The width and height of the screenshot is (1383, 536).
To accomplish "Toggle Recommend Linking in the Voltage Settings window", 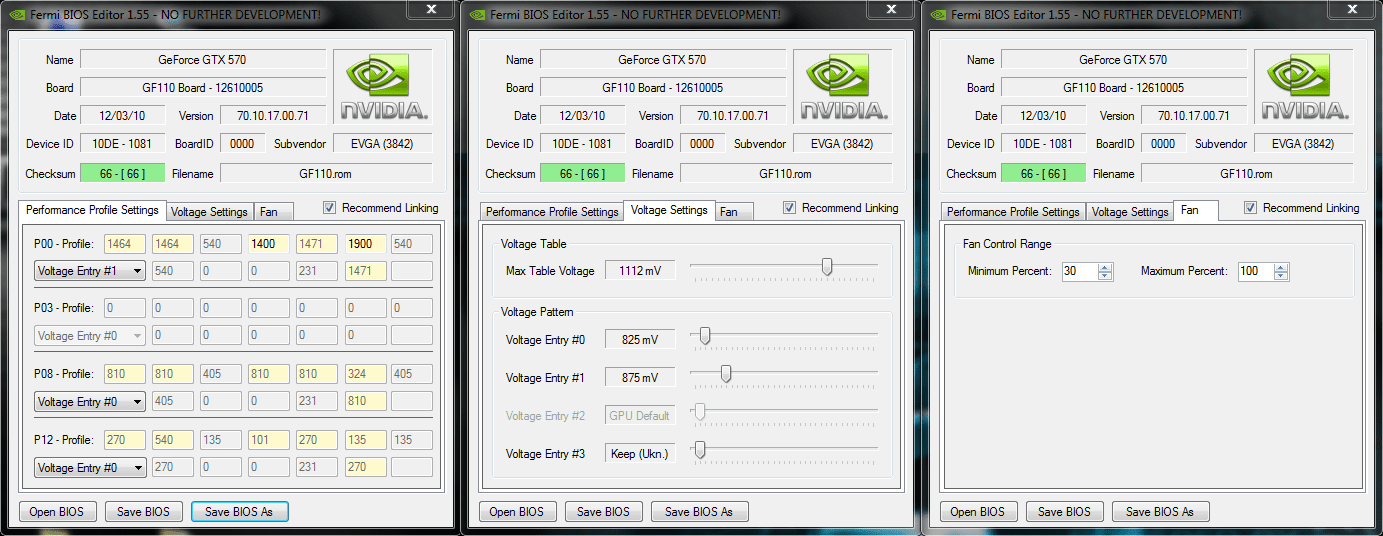I will tap(790, 208).
